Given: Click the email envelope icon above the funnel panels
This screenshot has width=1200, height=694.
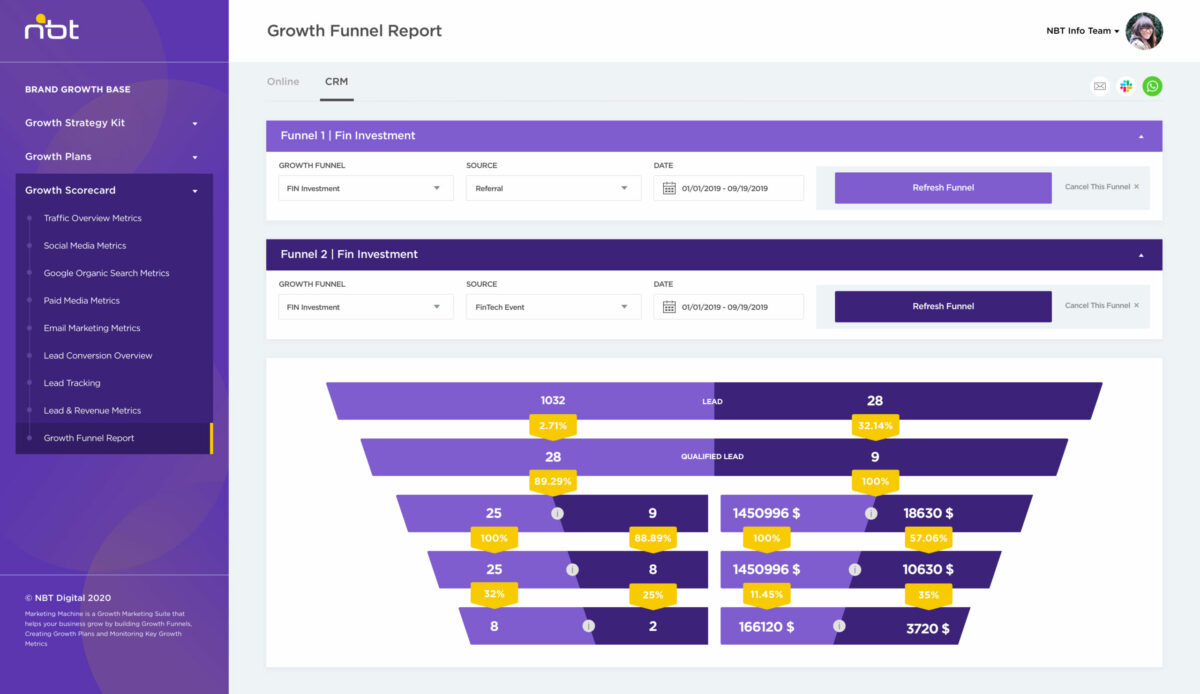Looking at the screenshot, I should point(1099,86).
